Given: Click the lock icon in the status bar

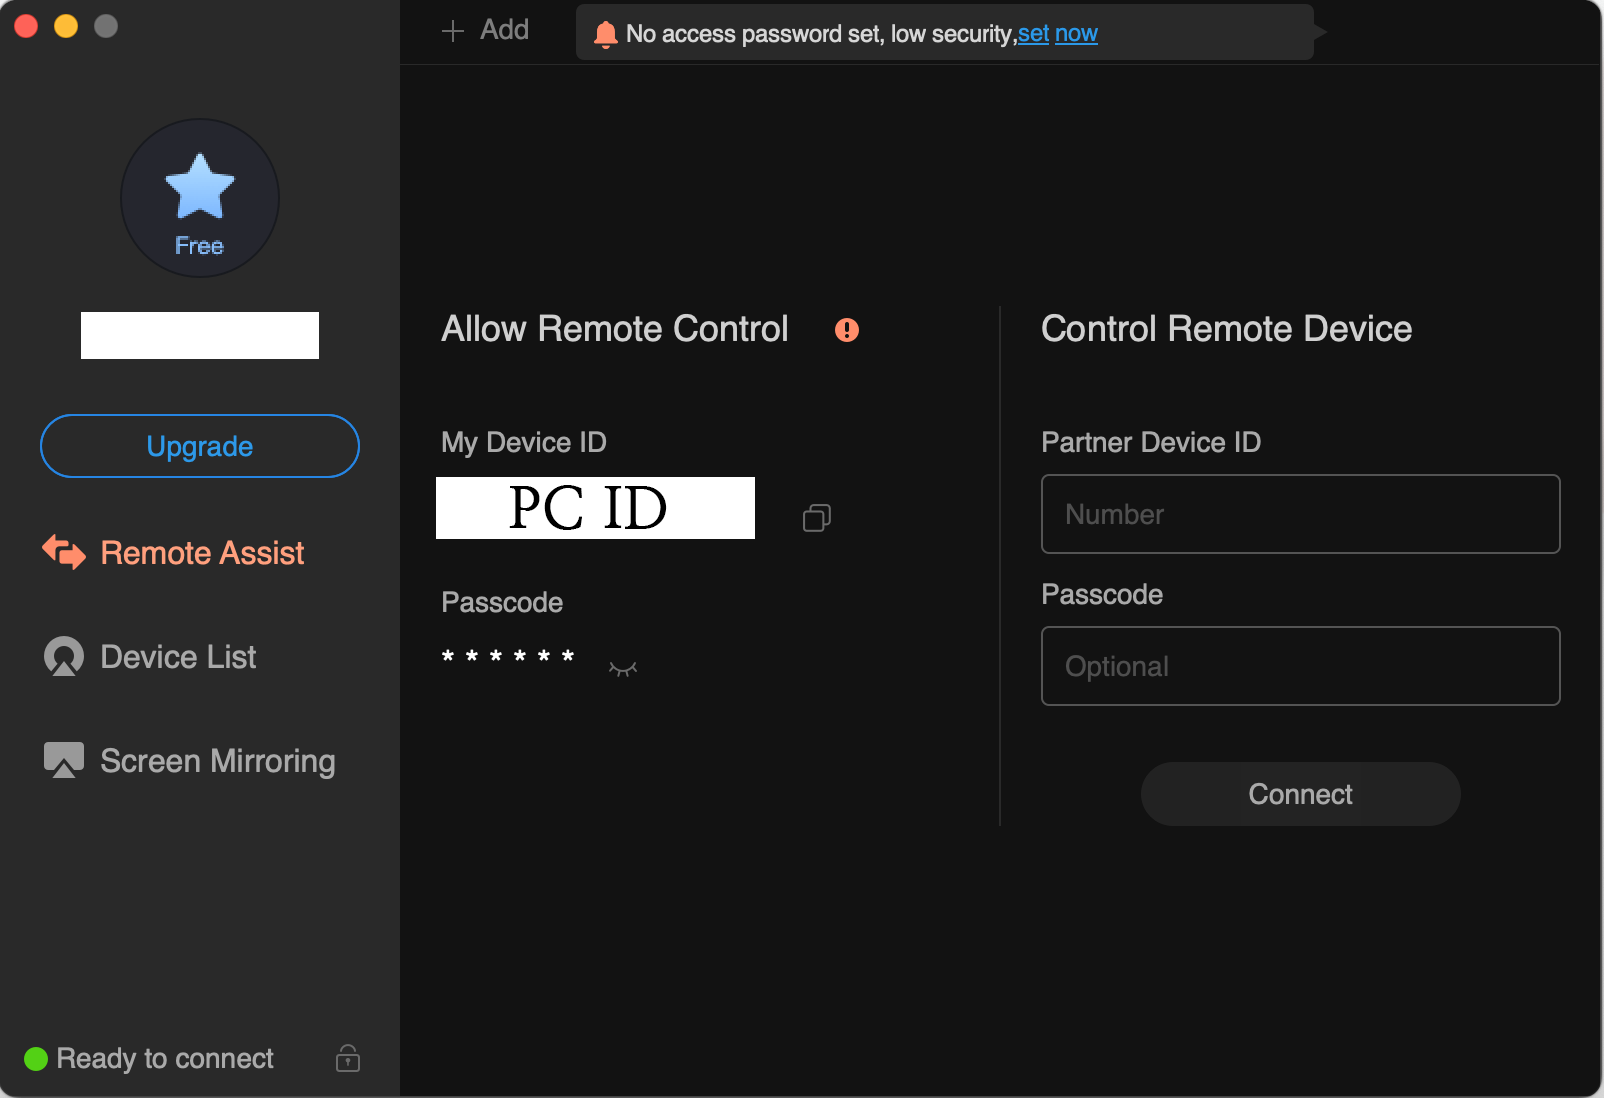Looking at the screenshot, I should click(348, 1058).
